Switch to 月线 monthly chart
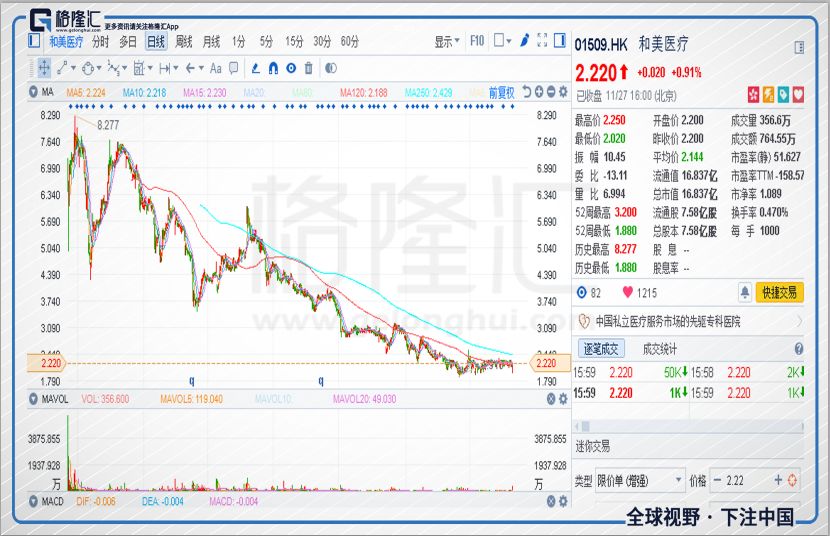The image size is (830, 536). pos(211,41)
